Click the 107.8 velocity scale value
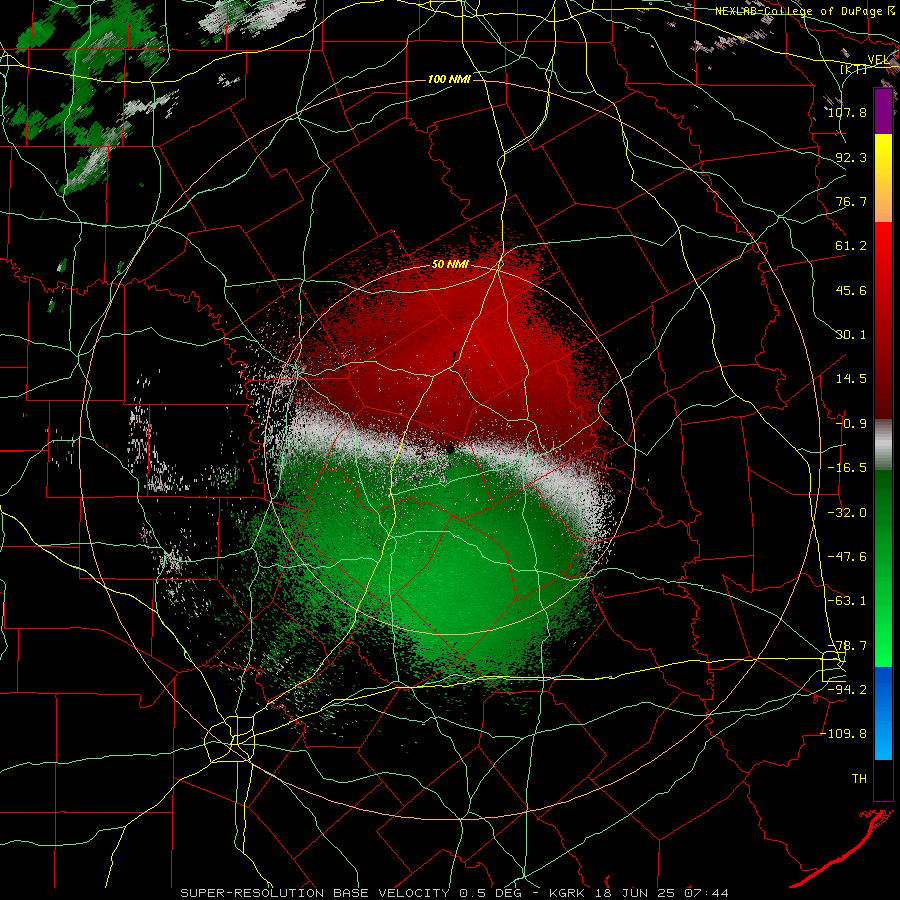 coord(847,112)
